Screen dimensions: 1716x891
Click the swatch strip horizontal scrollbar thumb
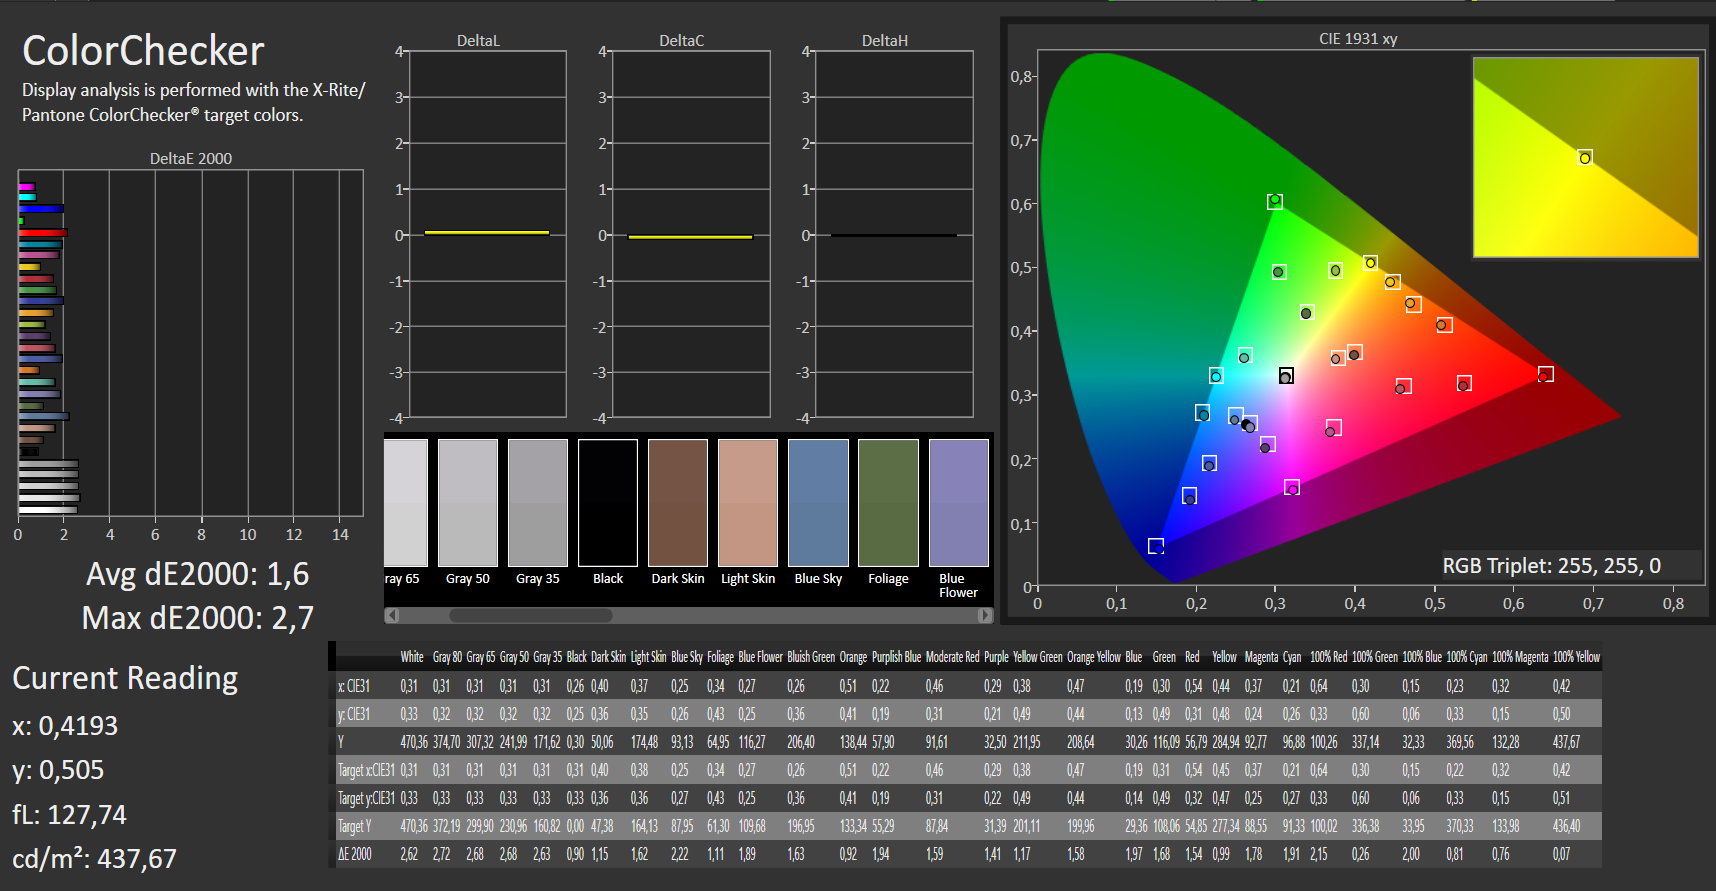[x=530, y=615]
